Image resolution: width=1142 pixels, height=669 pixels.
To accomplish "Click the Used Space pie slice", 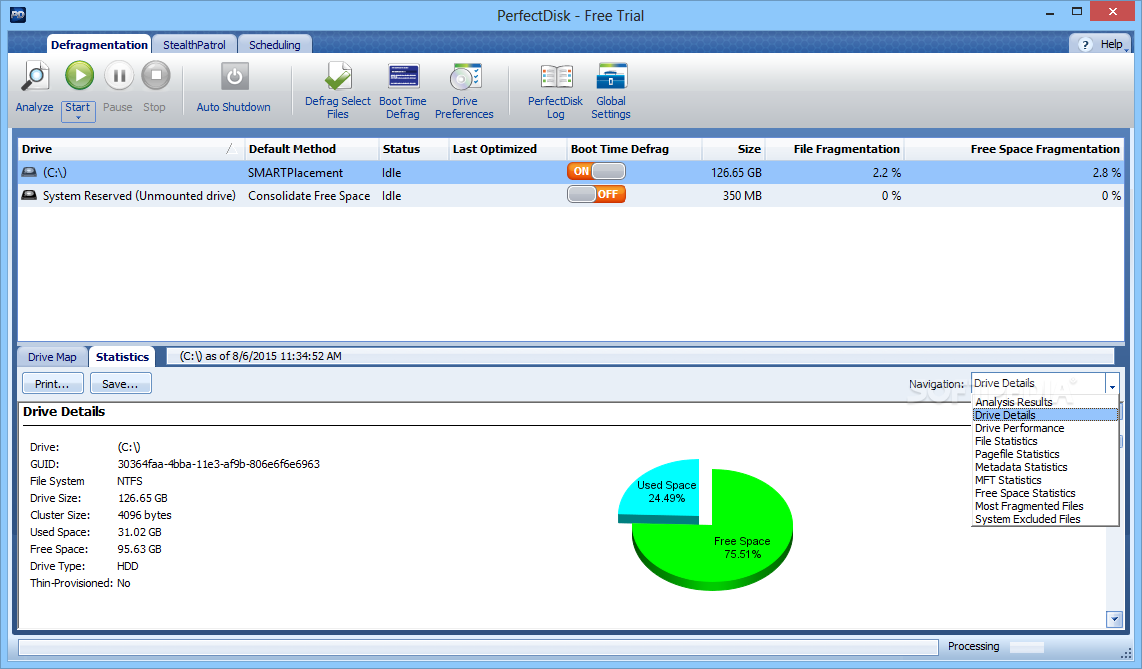I will pos(659,489).
